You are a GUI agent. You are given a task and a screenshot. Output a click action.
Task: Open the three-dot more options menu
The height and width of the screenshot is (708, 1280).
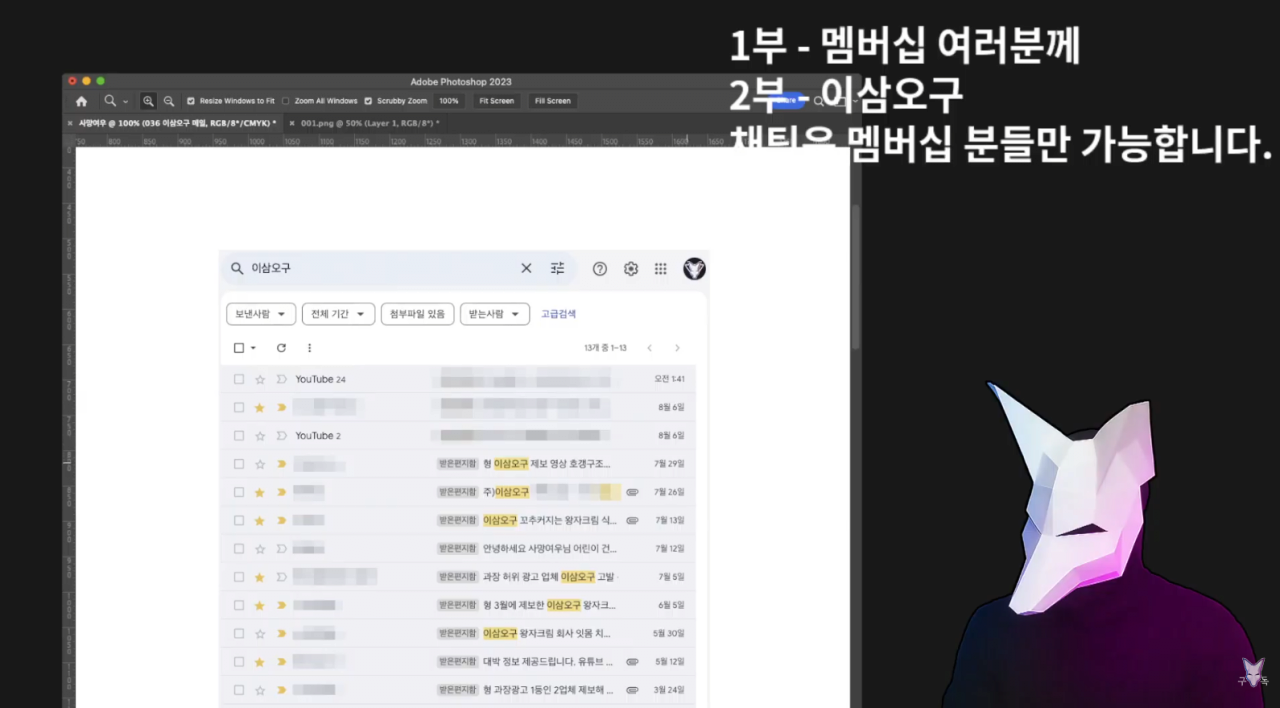(x=309, y=348)
